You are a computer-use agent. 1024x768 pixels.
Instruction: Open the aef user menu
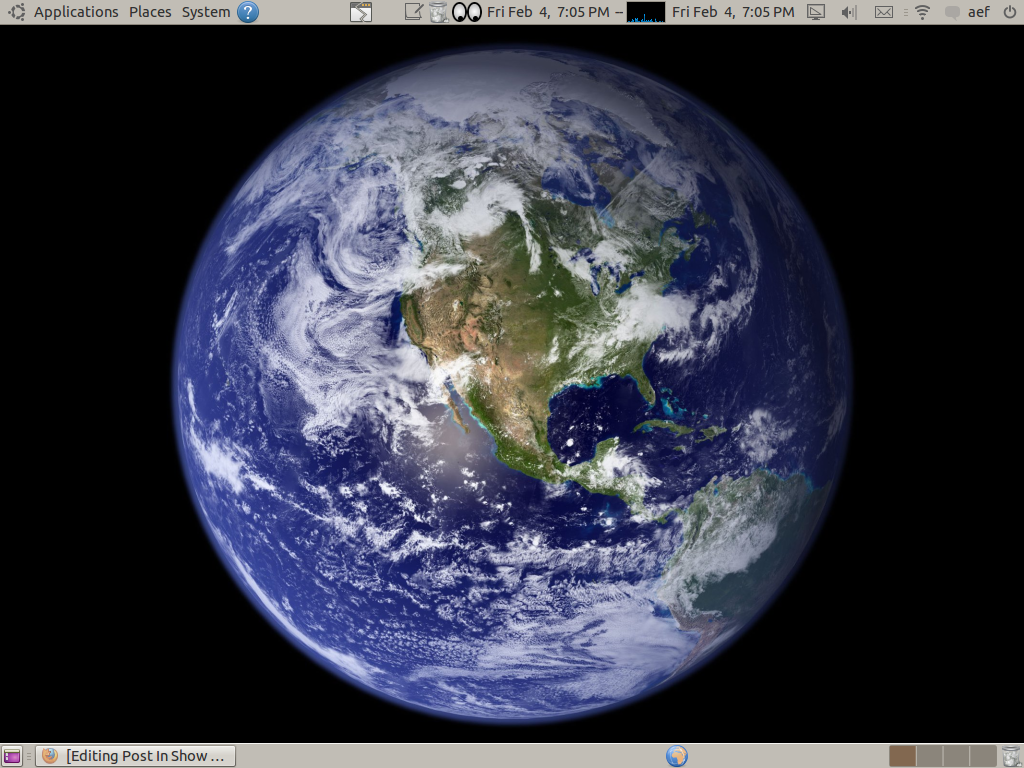pos(978,12)
